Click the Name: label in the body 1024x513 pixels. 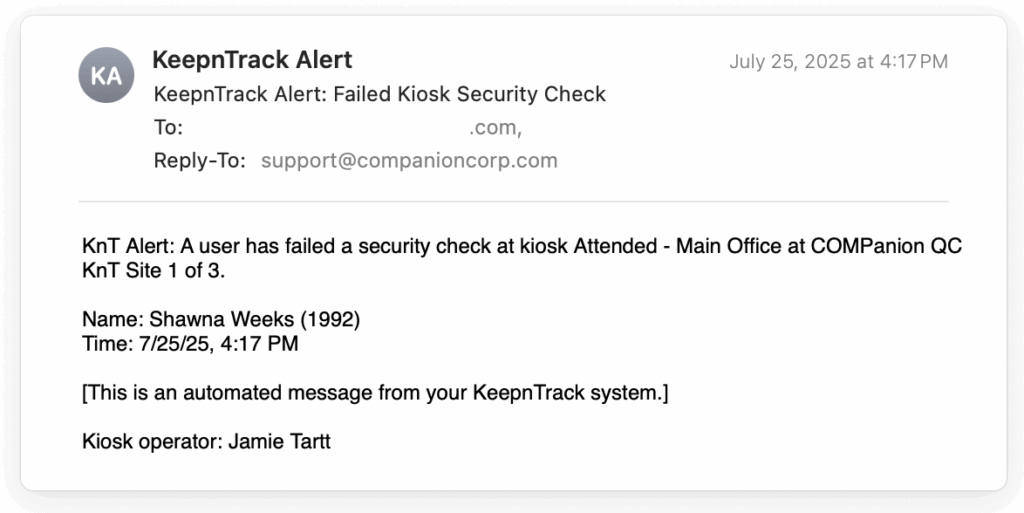point(114,319)
